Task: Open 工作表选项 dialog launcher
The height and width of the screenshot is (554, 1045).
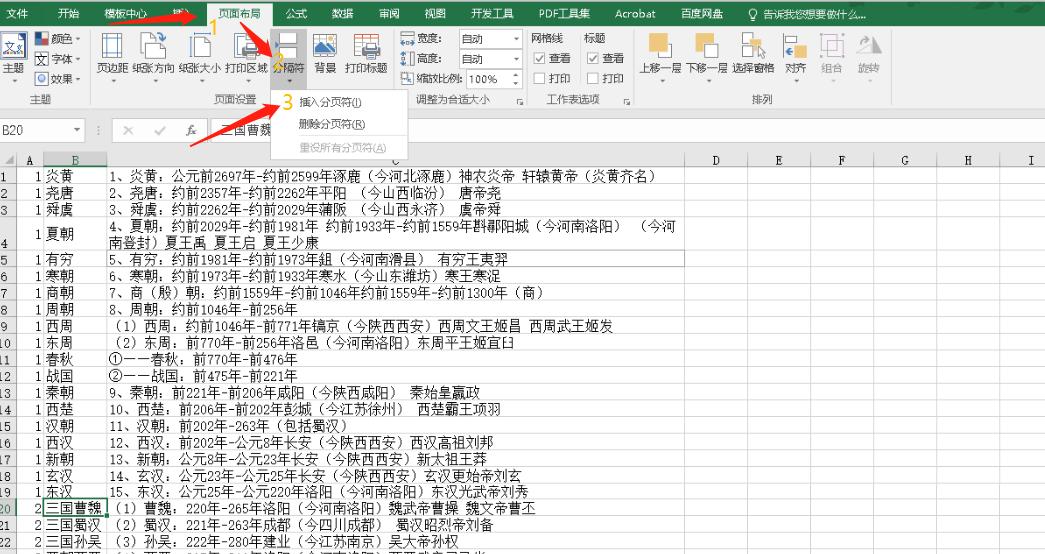Action: (x=627, y=101)
